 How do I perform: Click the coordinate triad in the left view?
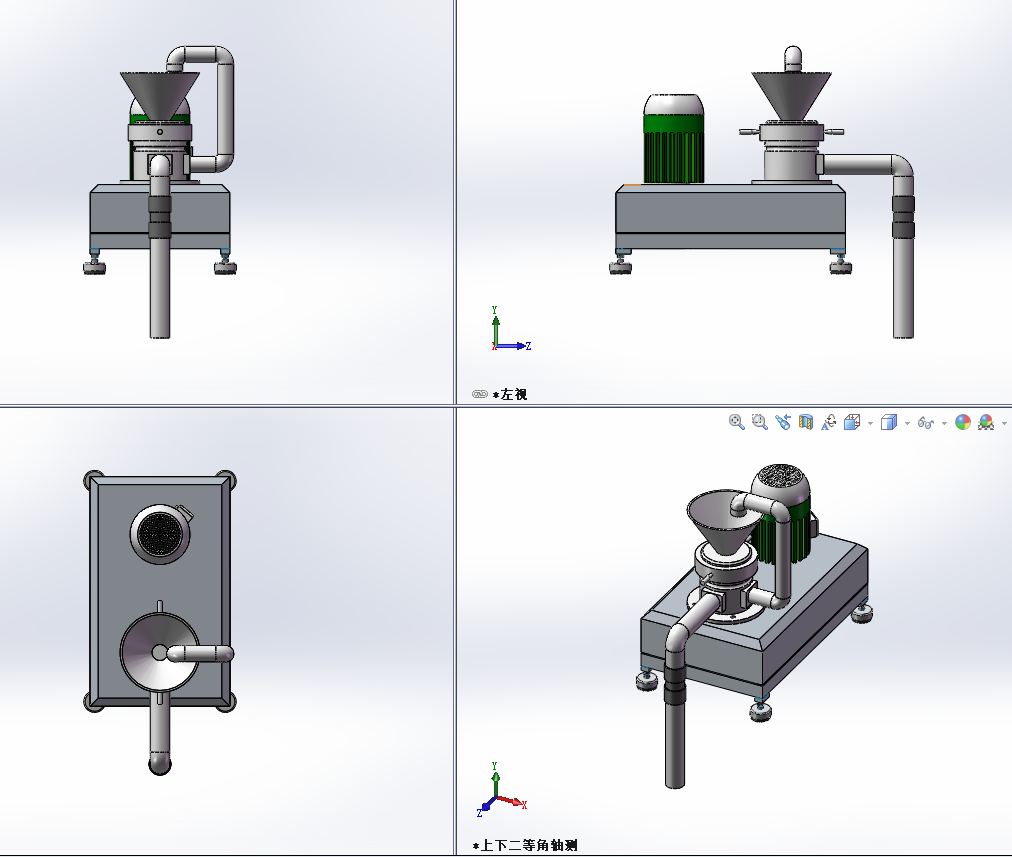pyautogui.click(x=510, y=329)
